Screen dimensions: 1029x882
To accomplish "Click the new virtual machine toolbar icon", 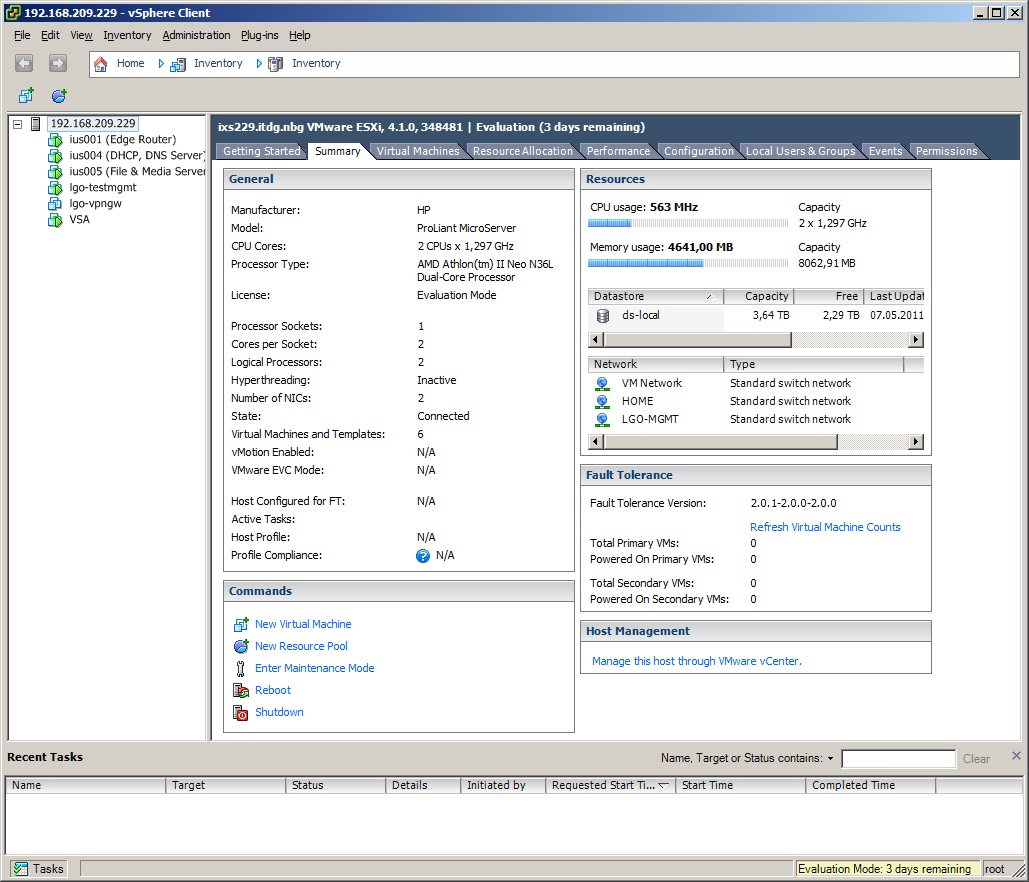I will tap(26, 96).
